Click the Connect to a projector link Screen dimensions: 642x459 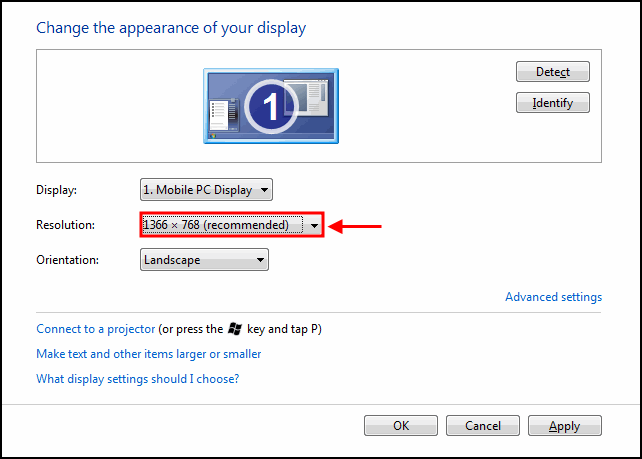tap(96, 328)
